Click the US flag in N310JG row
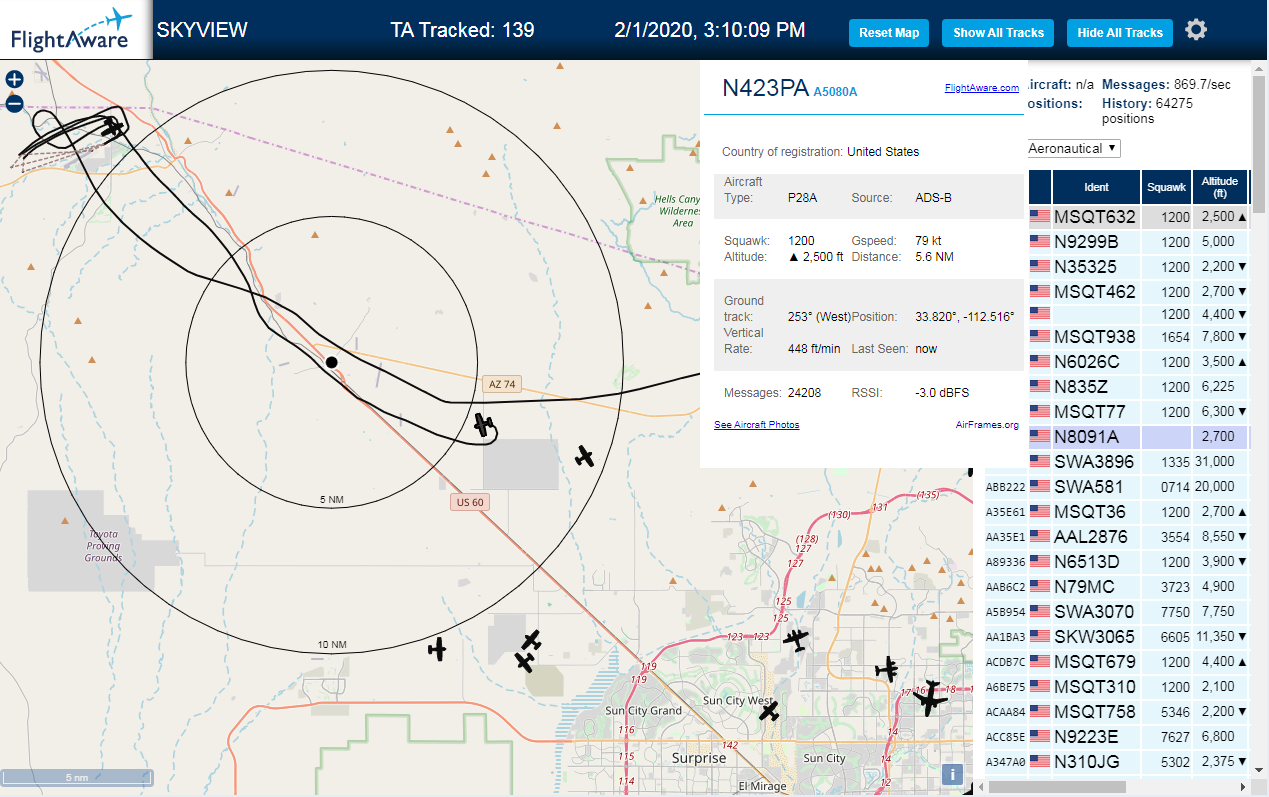The width and height of the screenshot is (1269, 797). (1040, 761)
